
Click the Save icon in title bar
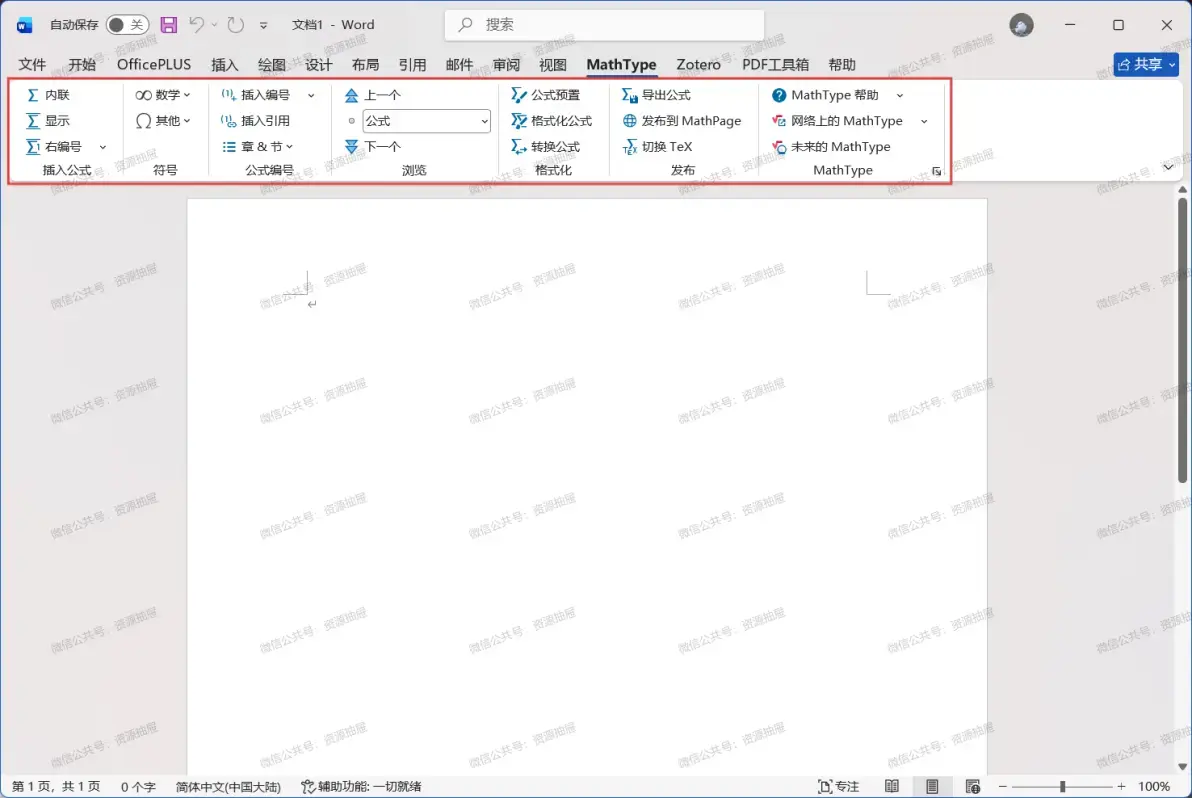(x=169, y=24)
